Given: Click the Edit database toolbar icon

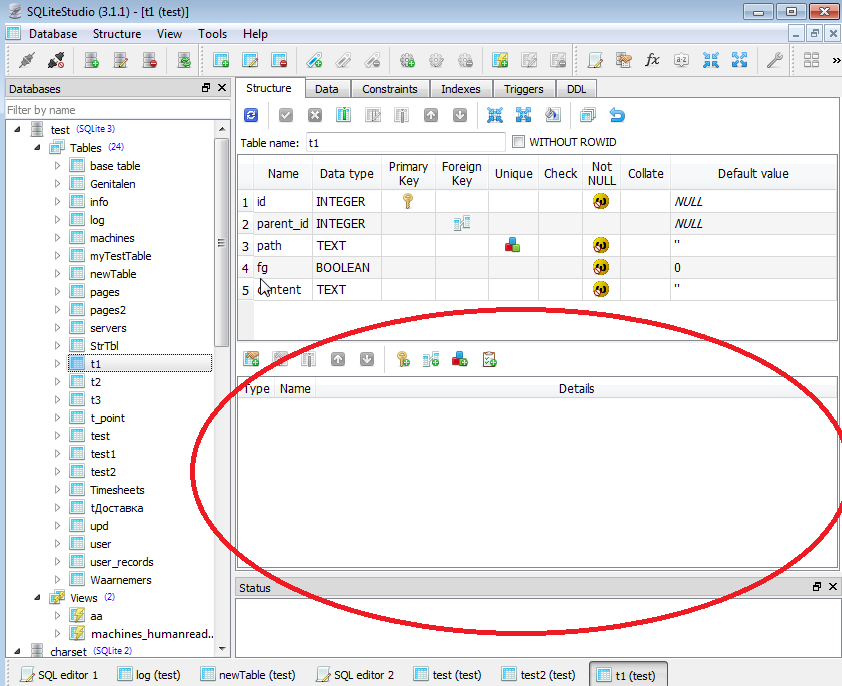Looking at the screenshot, I should [x=121, y=60].
